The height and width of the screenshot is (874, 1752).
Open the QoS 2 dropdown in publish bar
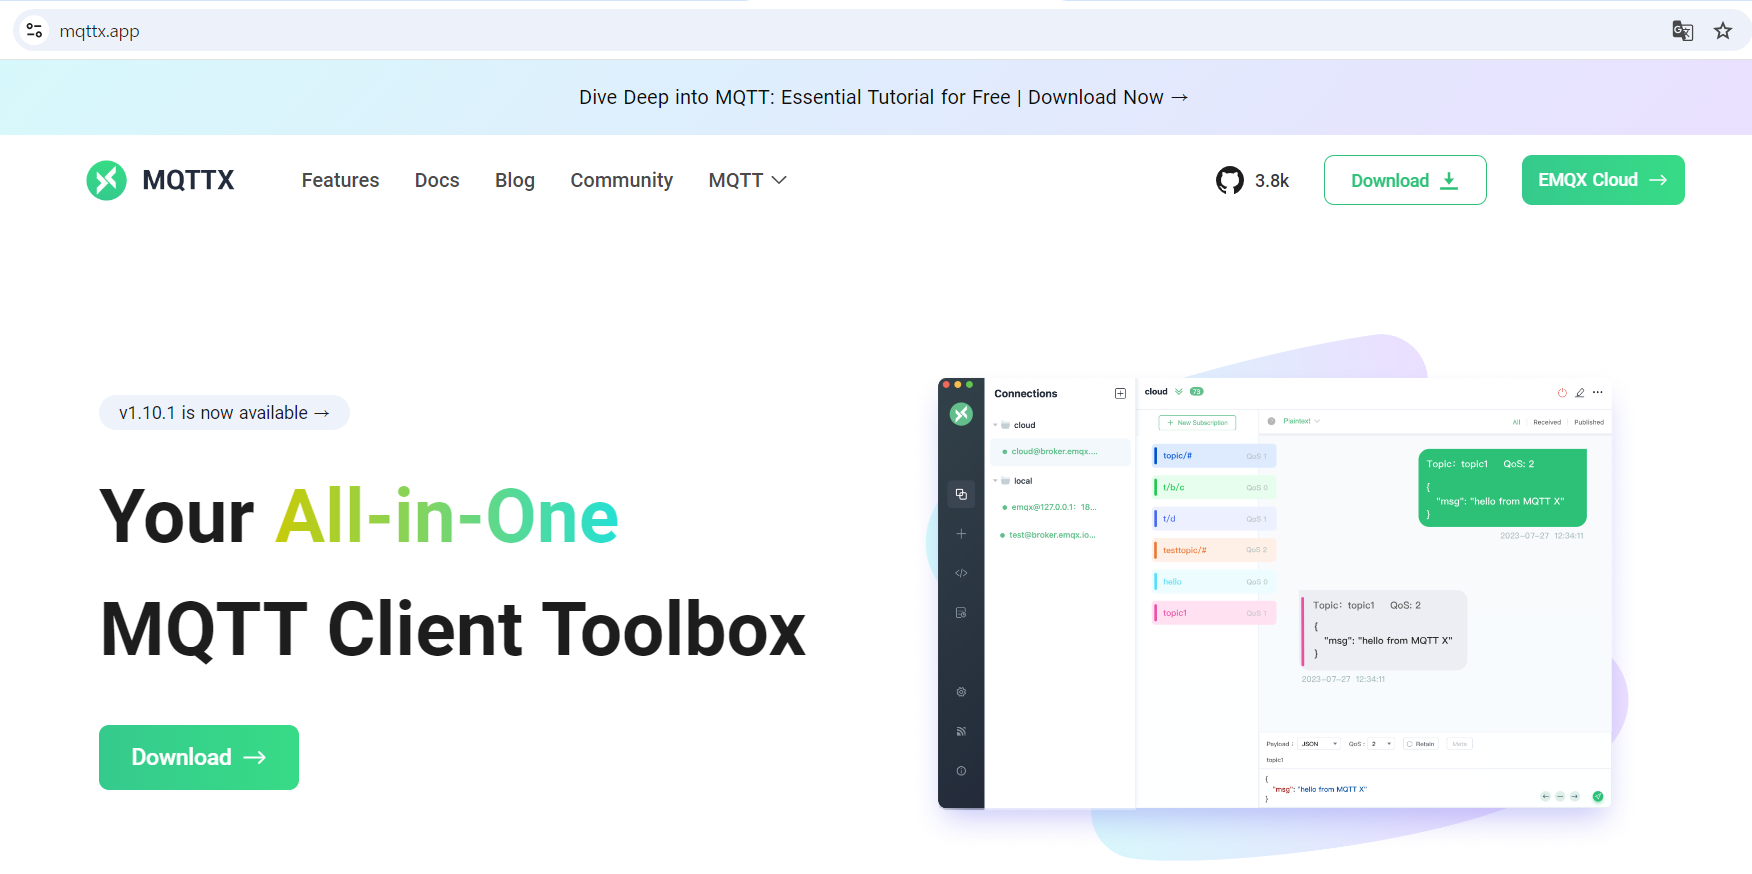[1381, 744]
